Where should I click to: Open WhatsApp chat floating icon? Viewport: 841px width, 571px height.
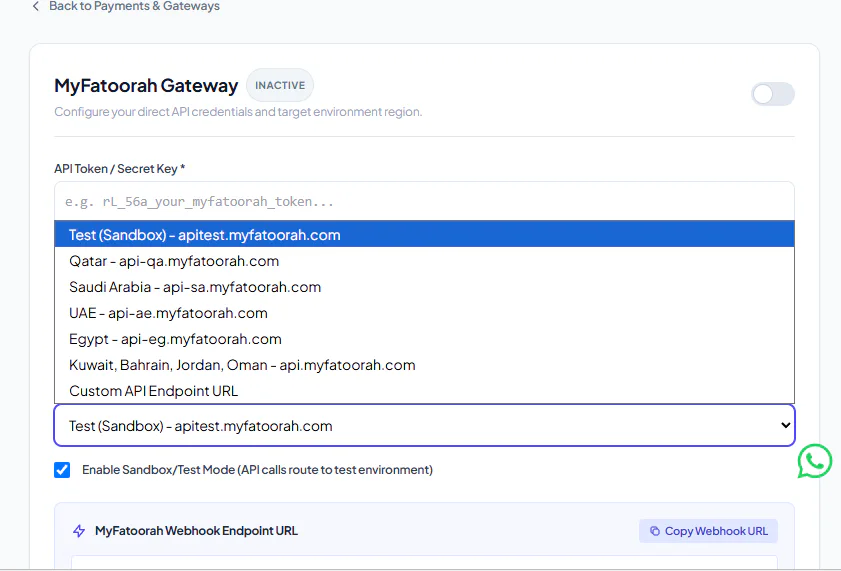pos(815,461)
